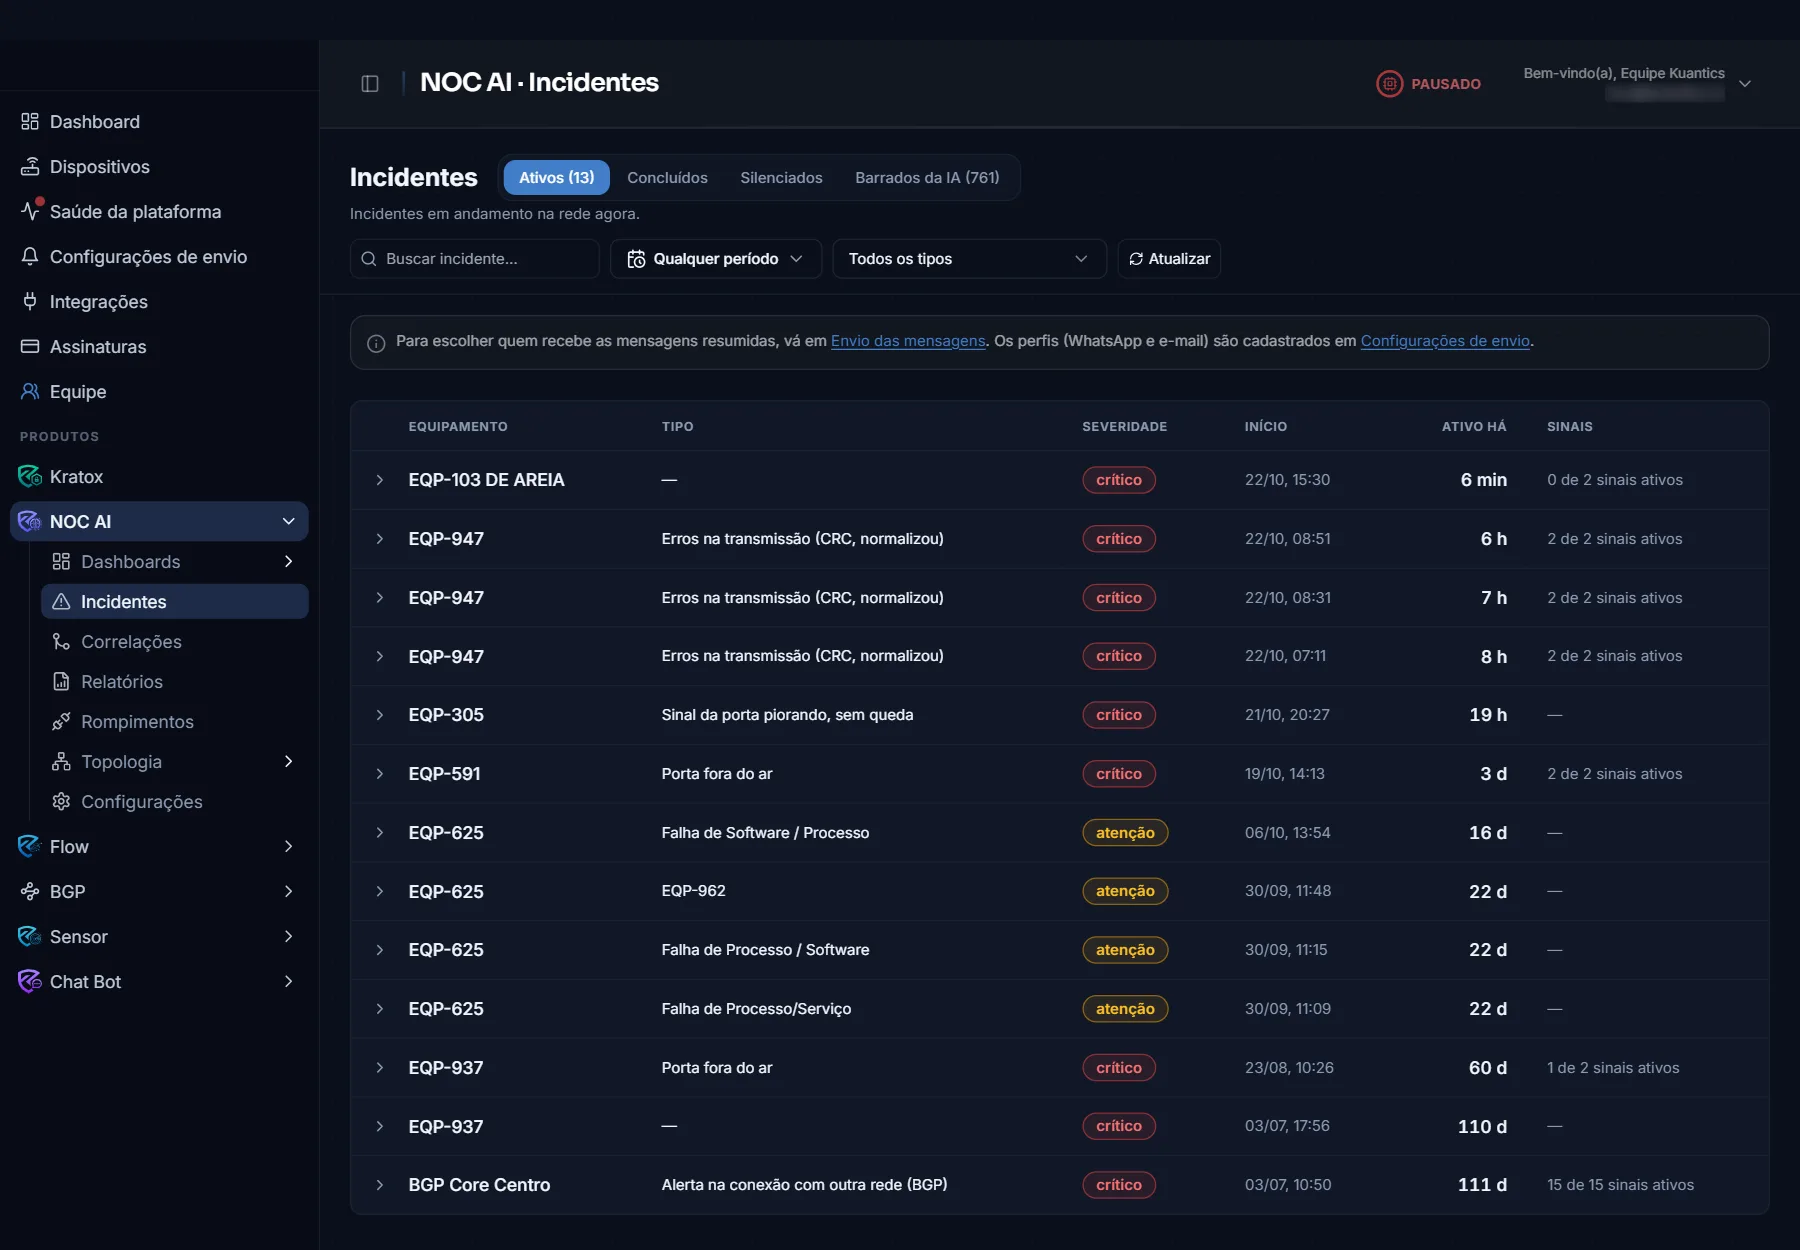
Task: Switch to the Ativos (13) tab
Action: coord(557,177)
